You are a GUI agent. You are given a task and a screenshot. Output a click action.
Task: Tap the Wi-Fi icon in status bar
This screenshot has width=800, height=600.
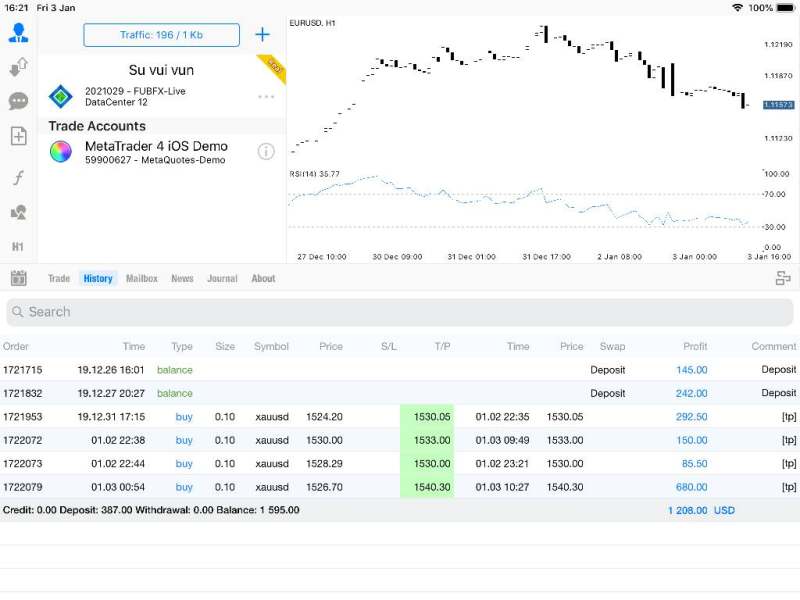click(x=737, y=8)
